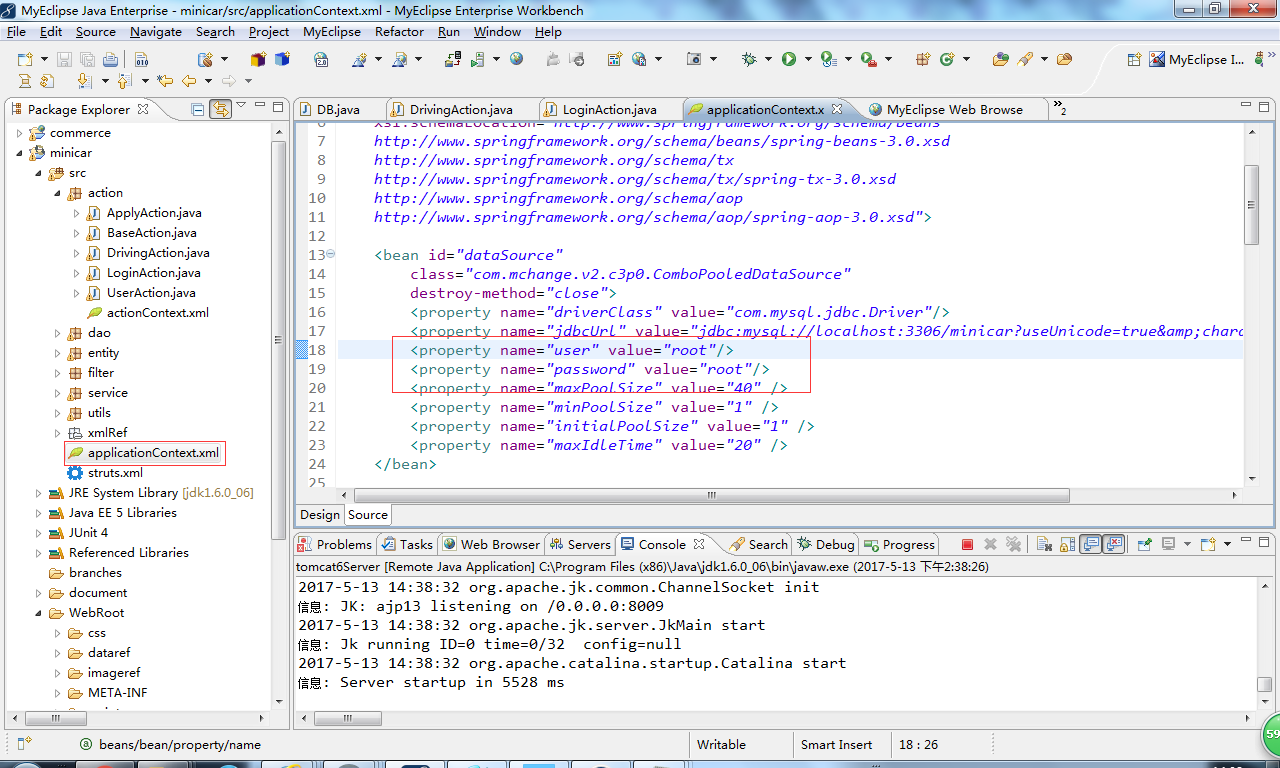Toggle Link with Editor in Package Explorer
Image resolution: width=1280 pixels, height=768 pixels.
(219, 109)
